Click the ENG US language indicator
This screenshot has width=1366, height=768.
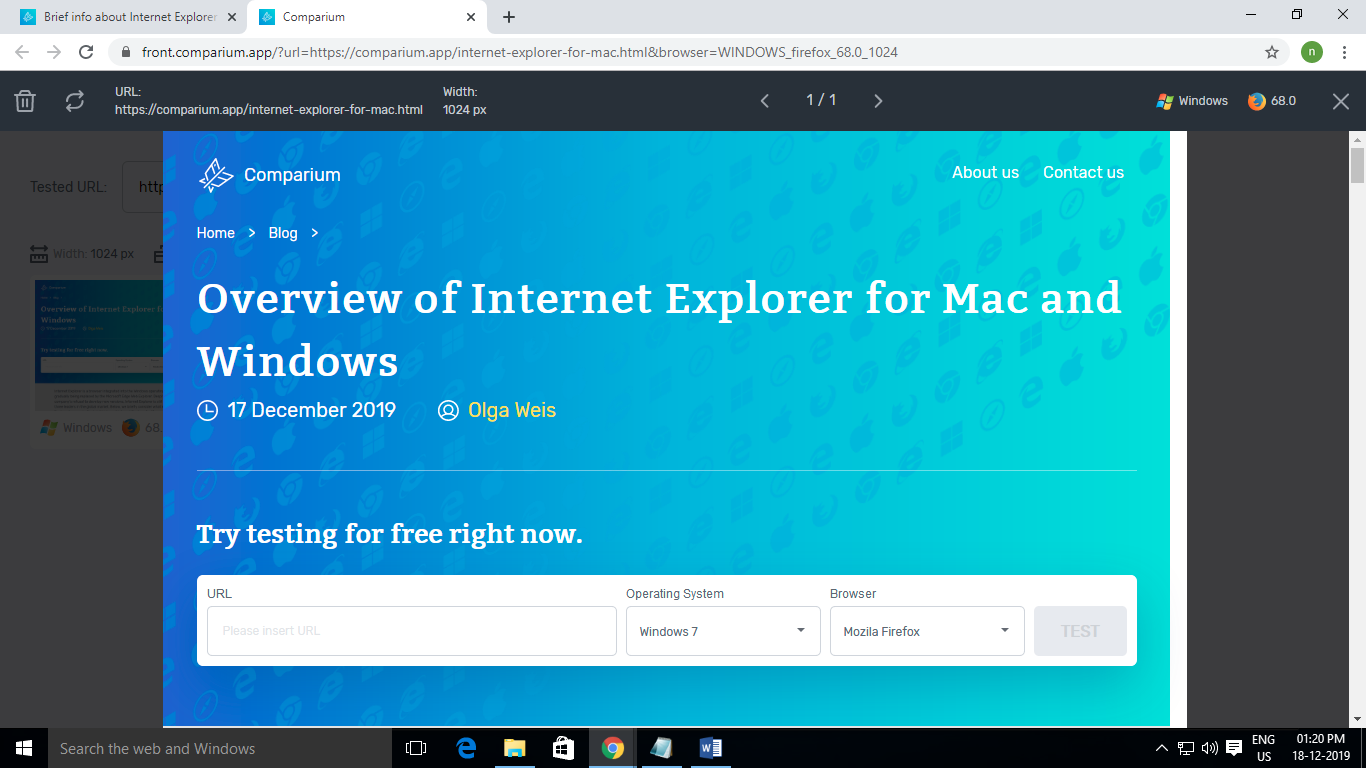[1264, 748]
